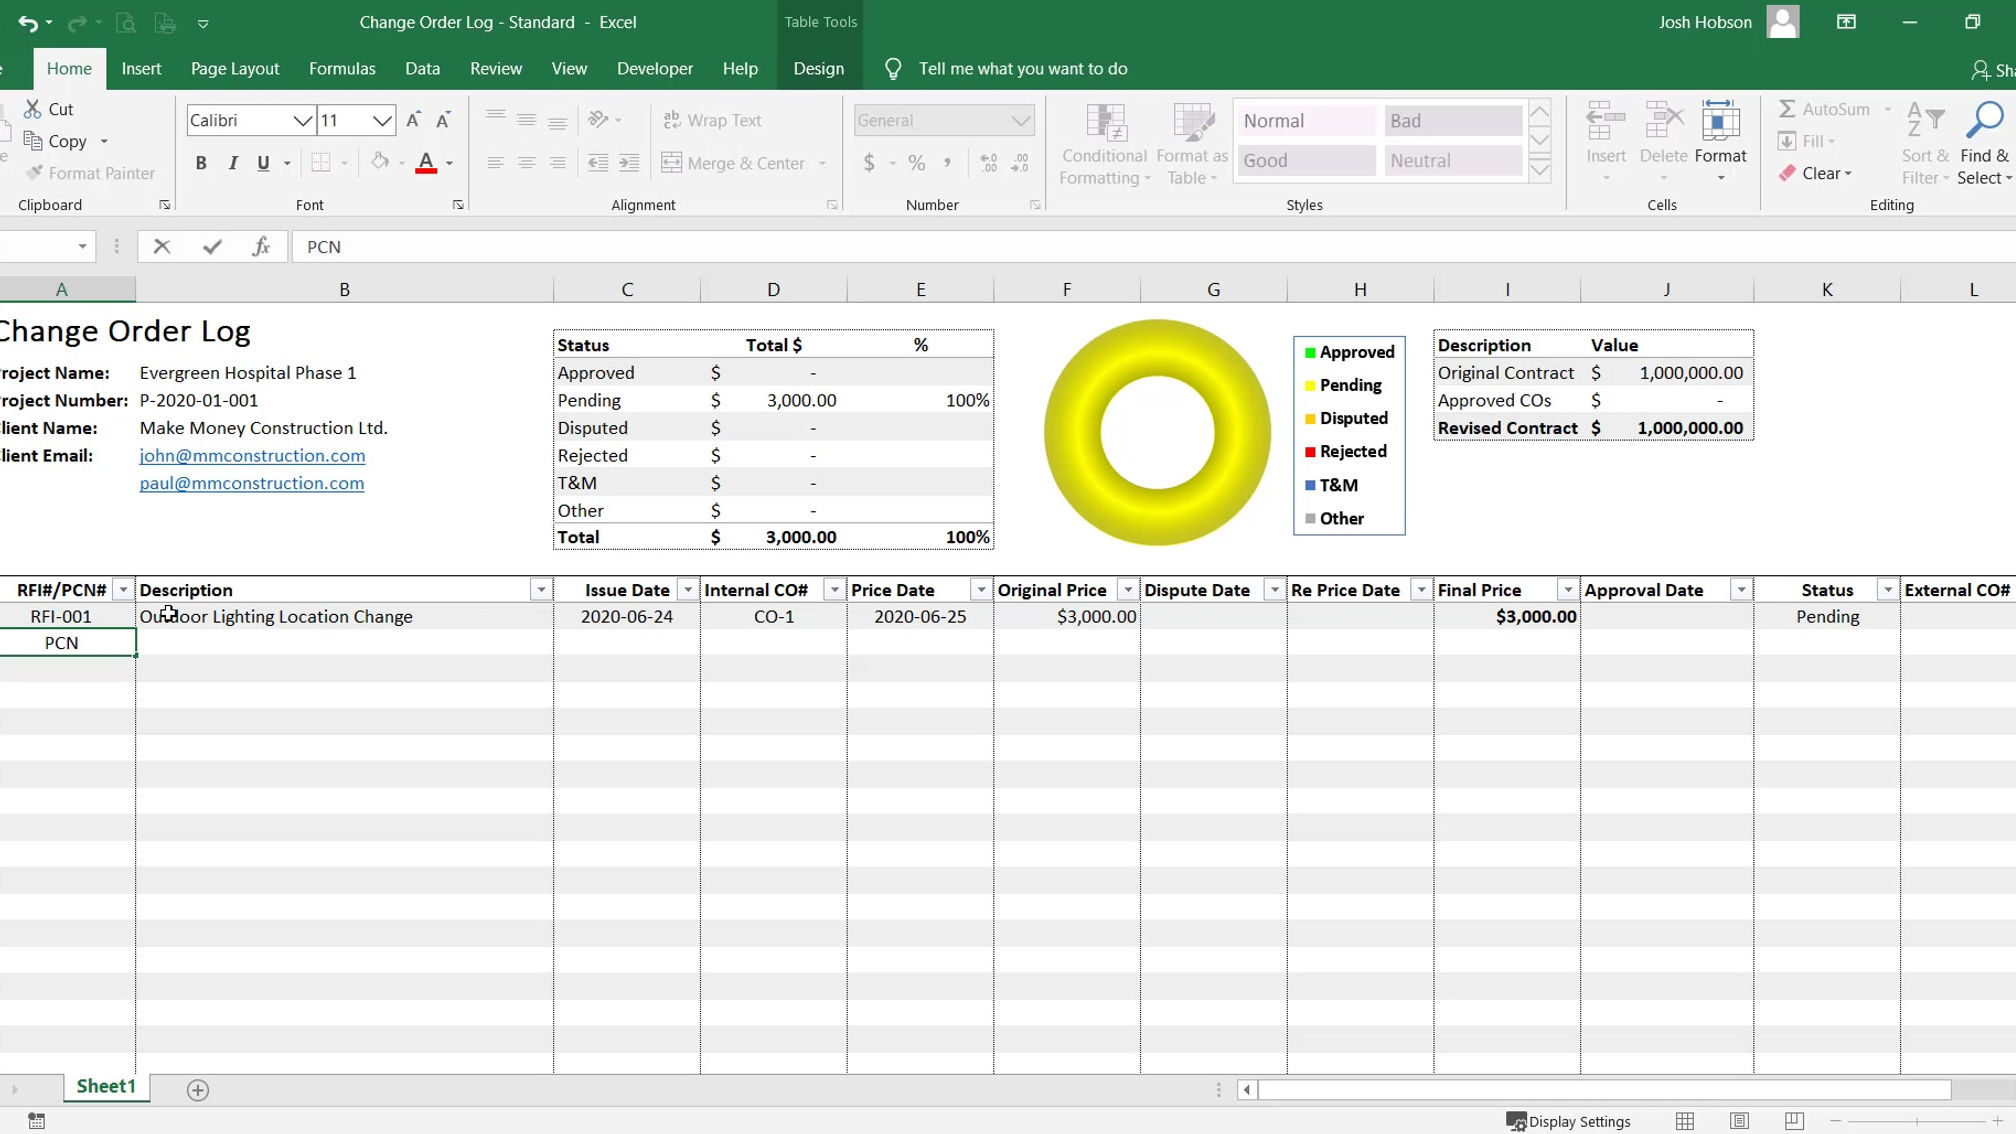This screenshot has width=2016, height=1134.
Task: Open the Issue Date filter dropdown
Action: (x=688, y=590)
